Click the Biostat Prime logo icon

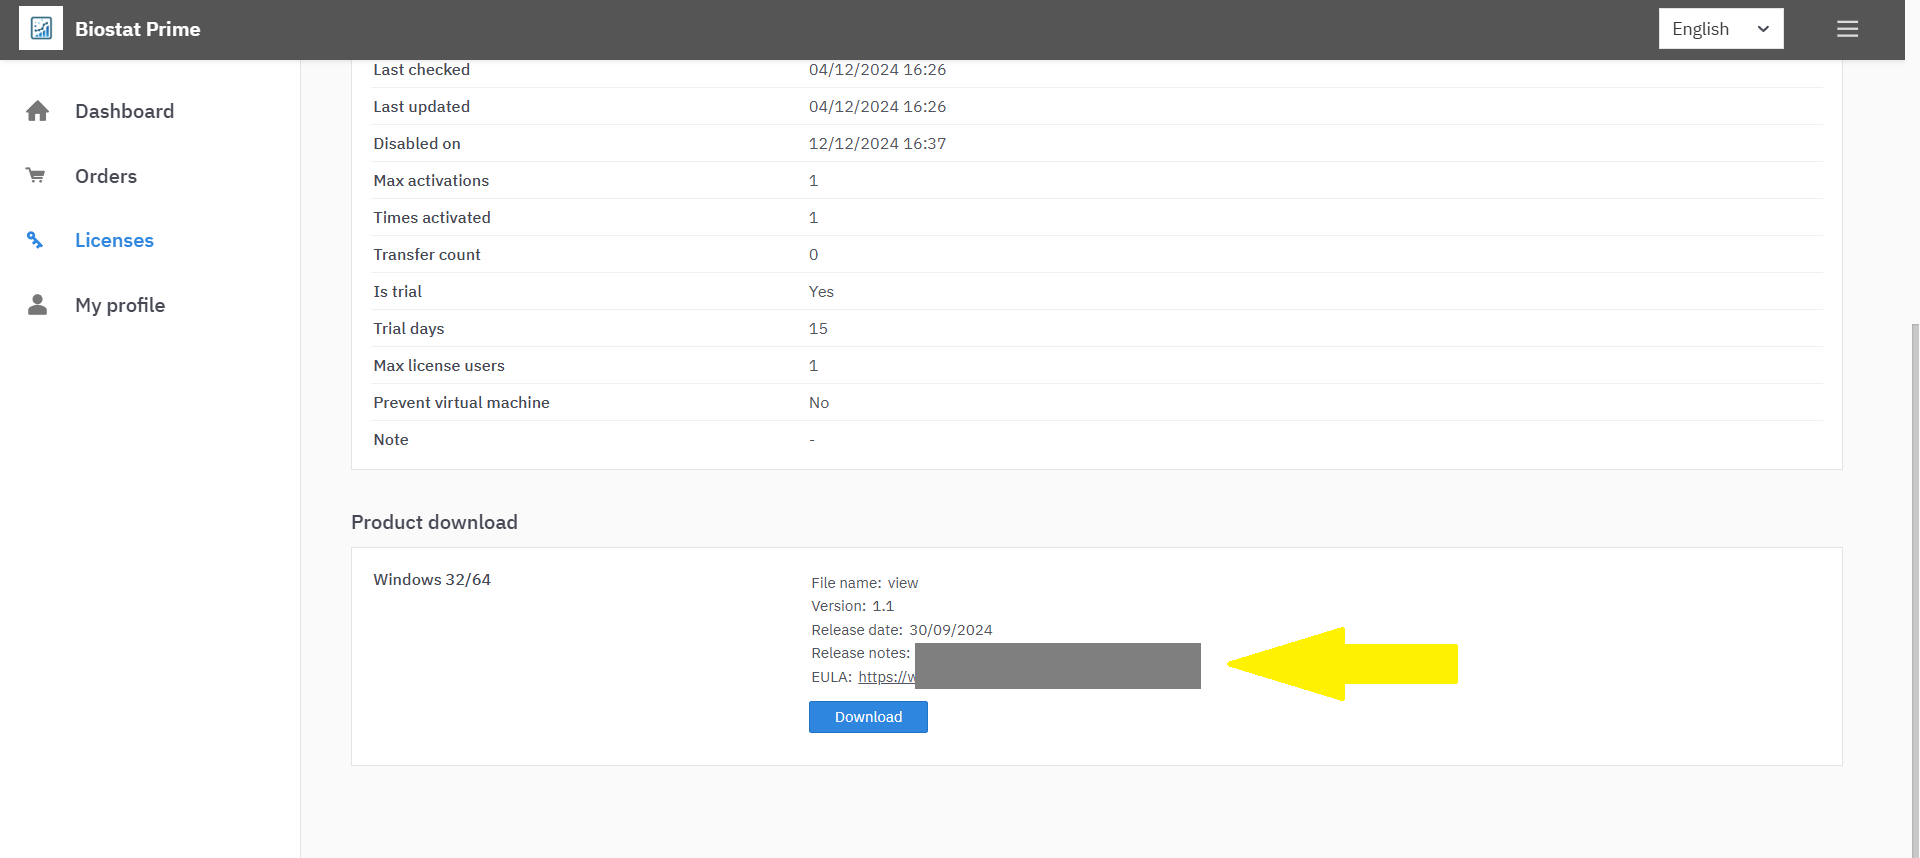41,29
